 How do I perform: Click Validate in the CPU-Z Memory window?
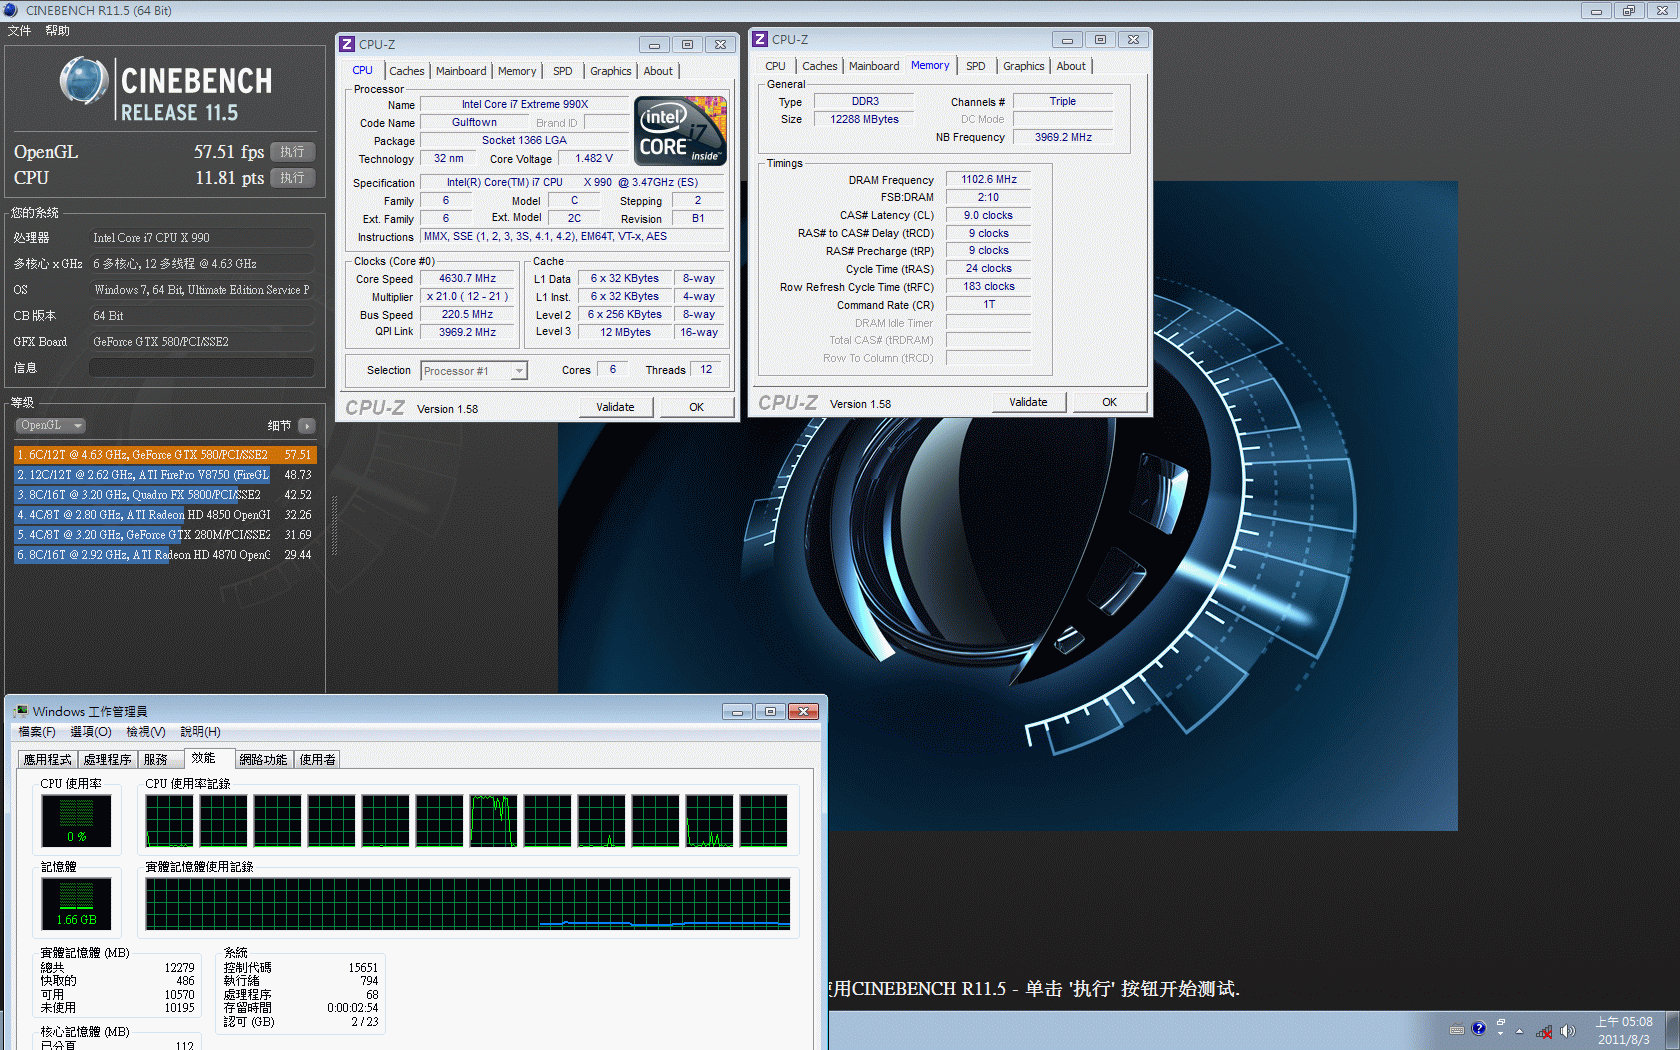coord(1028,402)
